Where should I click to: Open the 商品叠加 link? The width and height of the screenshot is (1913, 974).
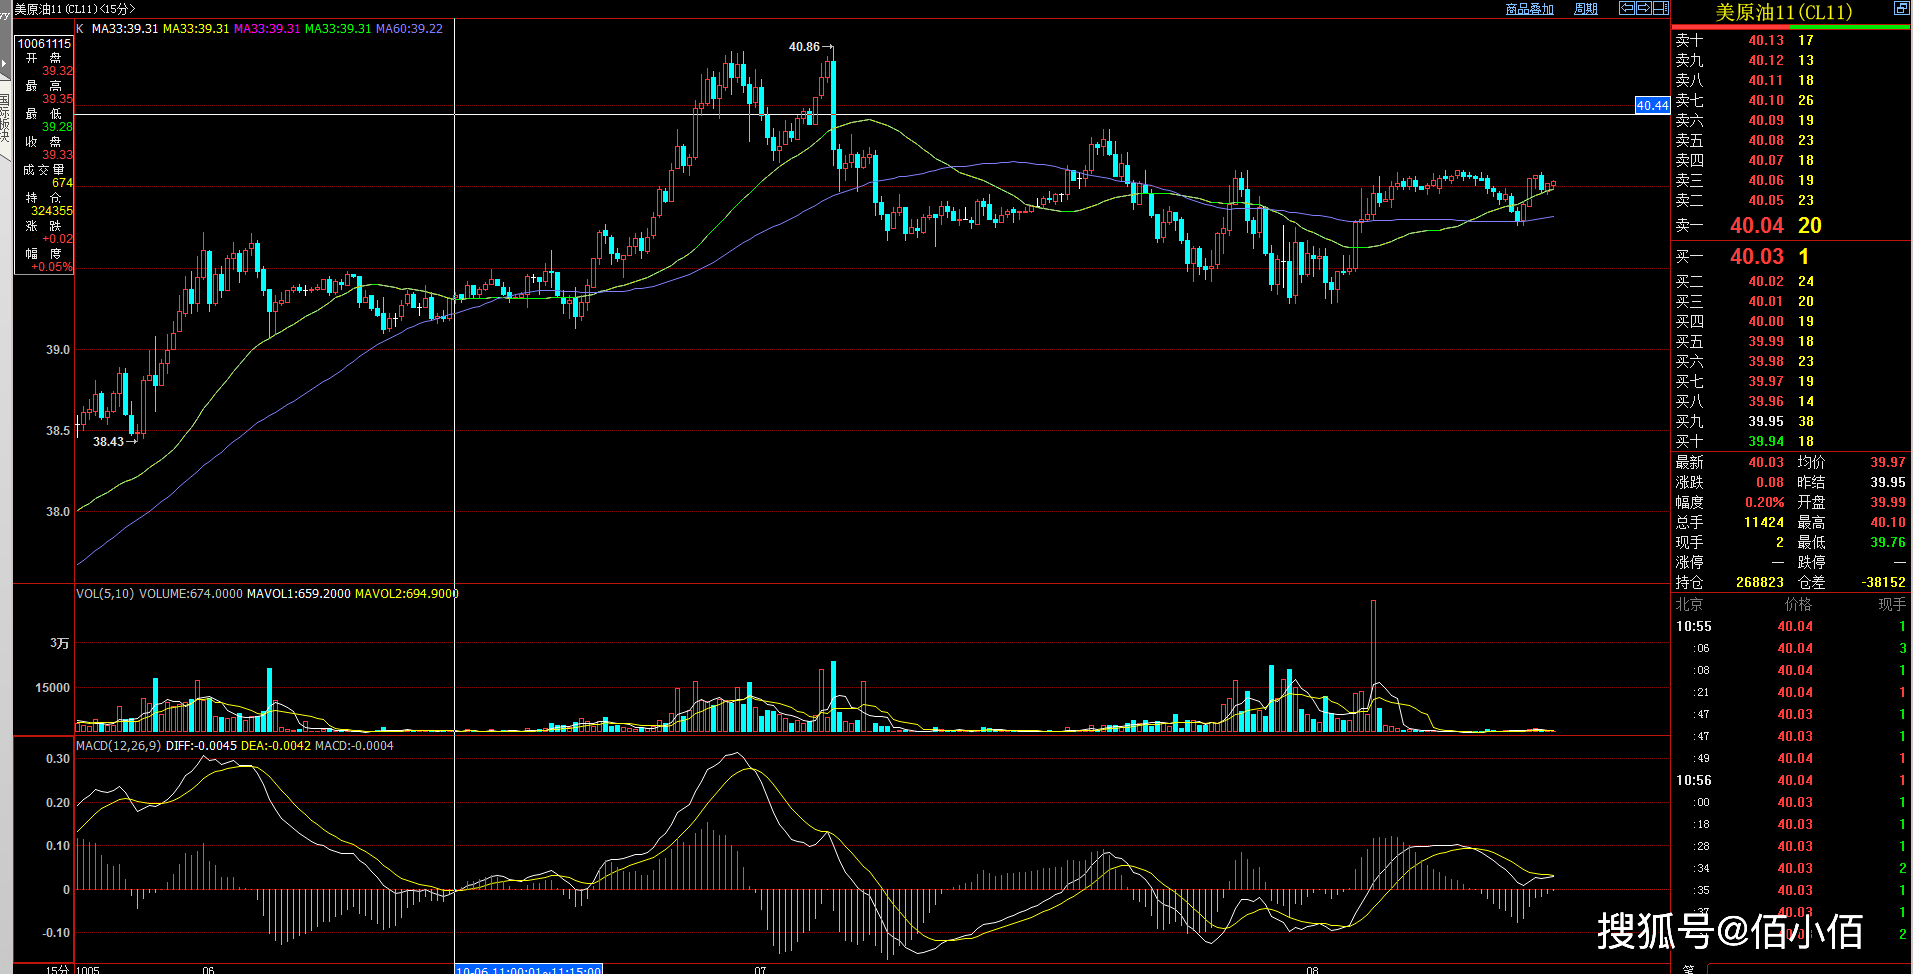[x=1529, y=9]
